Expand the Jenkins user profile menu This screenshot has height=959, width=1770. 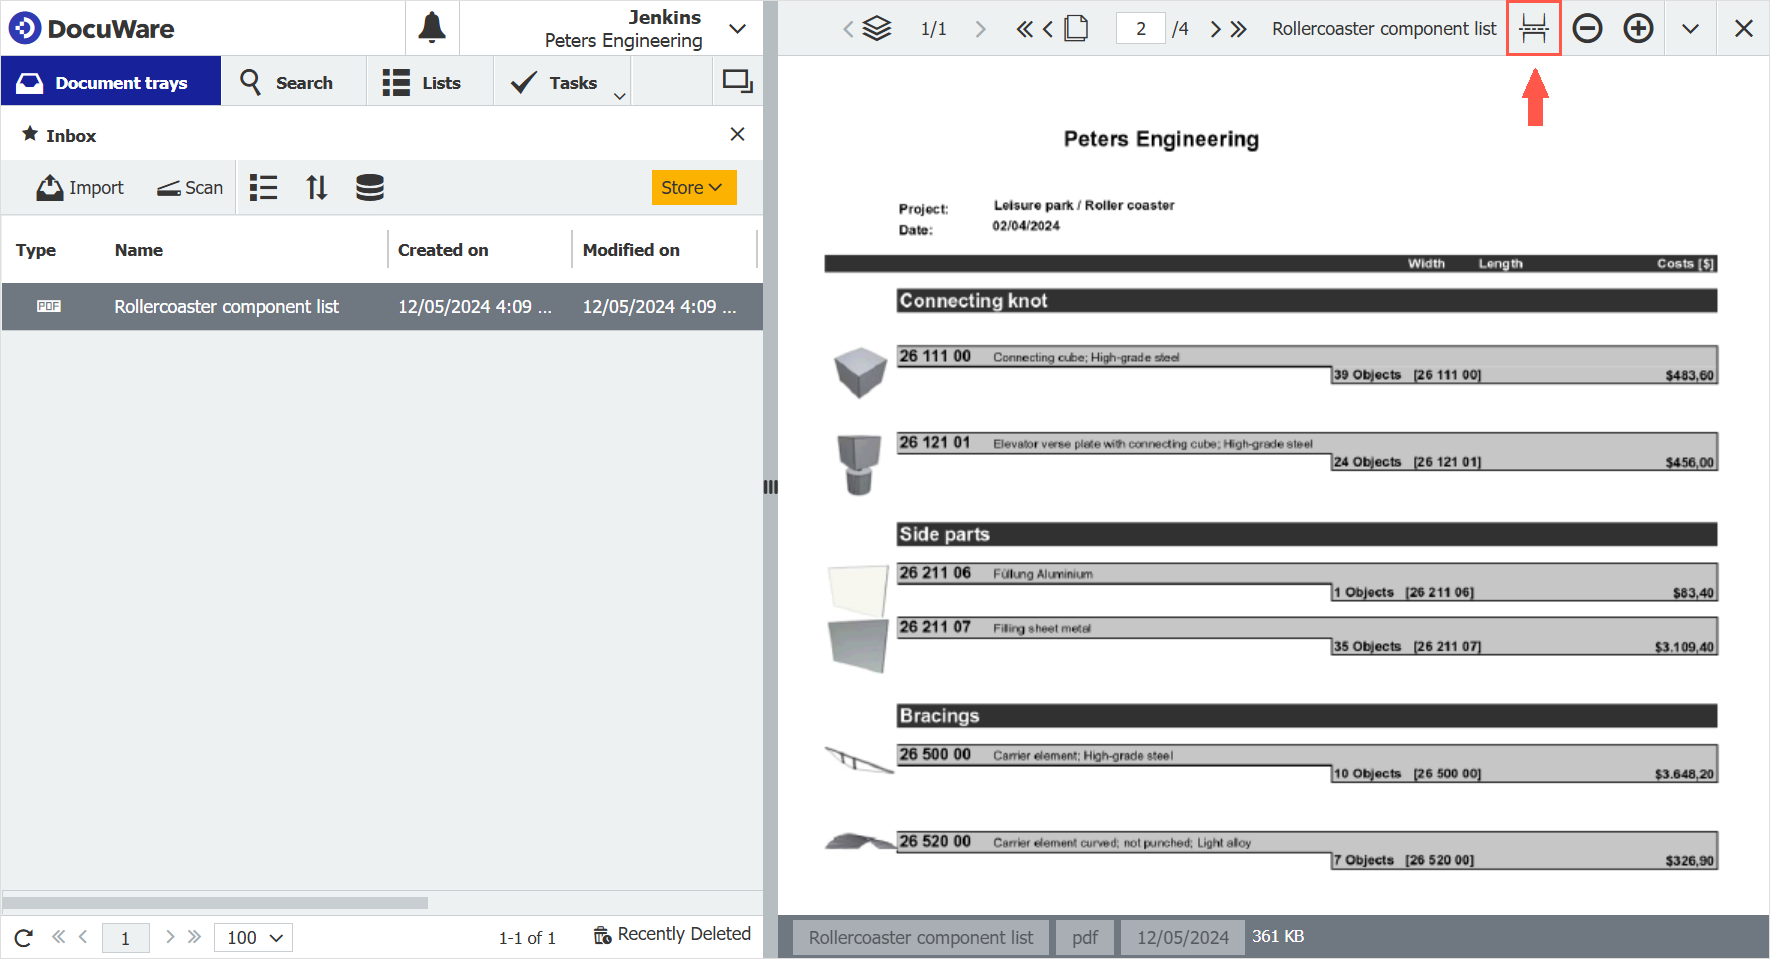(737, 28)
